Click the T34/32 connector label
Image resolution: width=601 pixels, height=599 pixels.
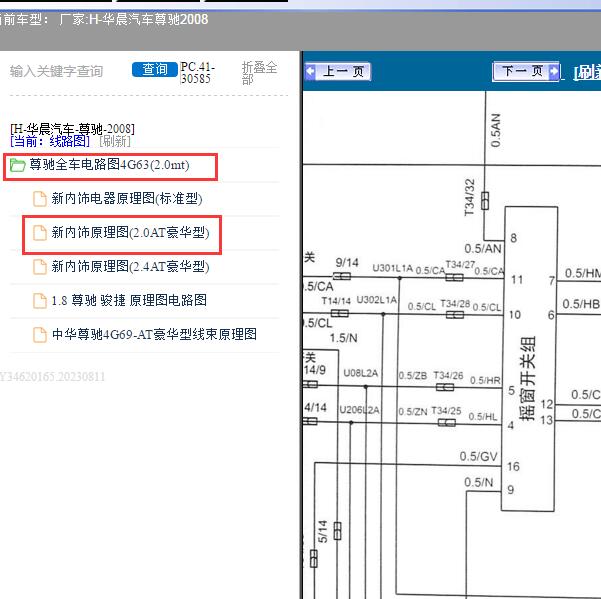(470, 198)
